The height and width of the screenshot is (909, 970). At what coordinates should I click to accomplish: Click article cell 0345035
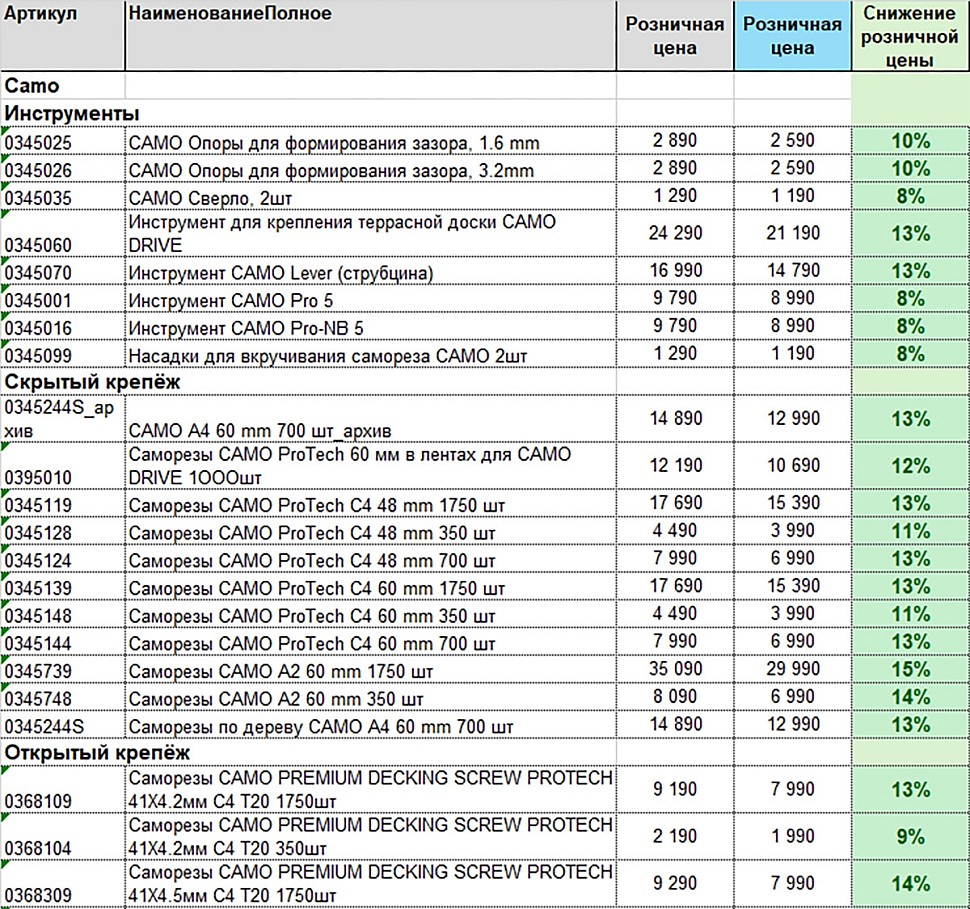pyautogui.click(x=62, y=197)
